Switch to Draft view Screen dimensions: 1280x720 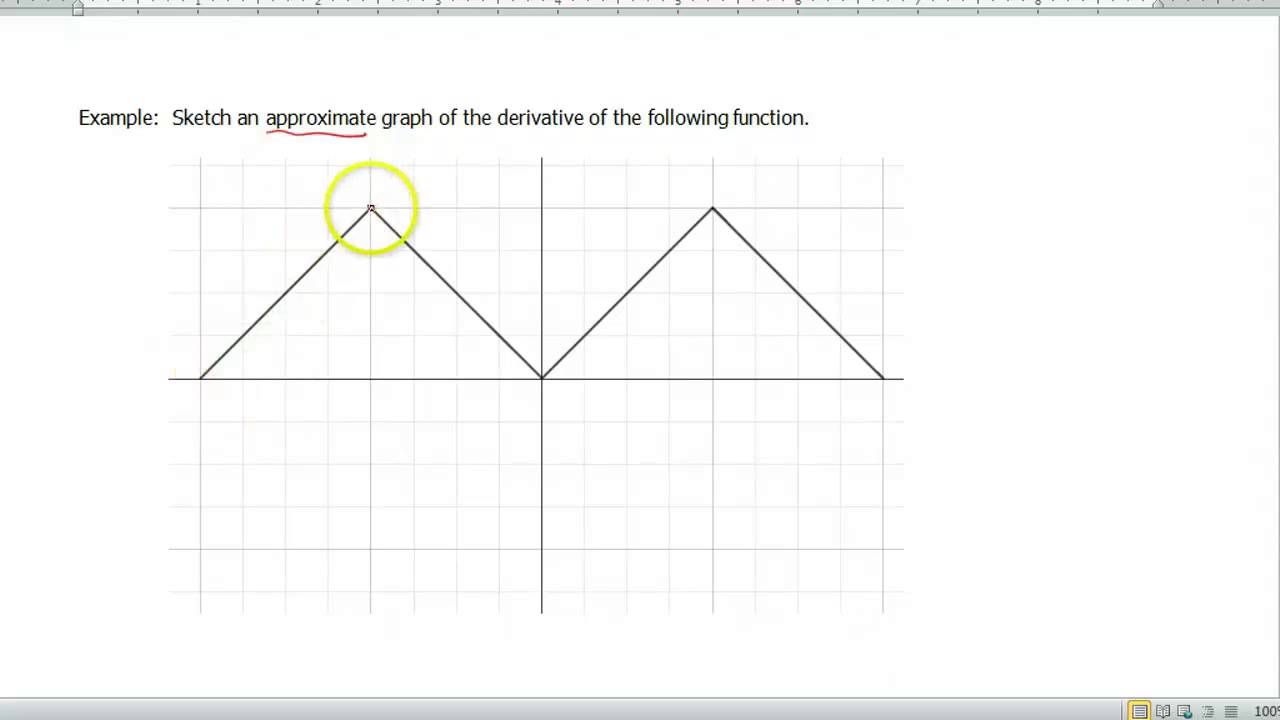[1231, 711]
